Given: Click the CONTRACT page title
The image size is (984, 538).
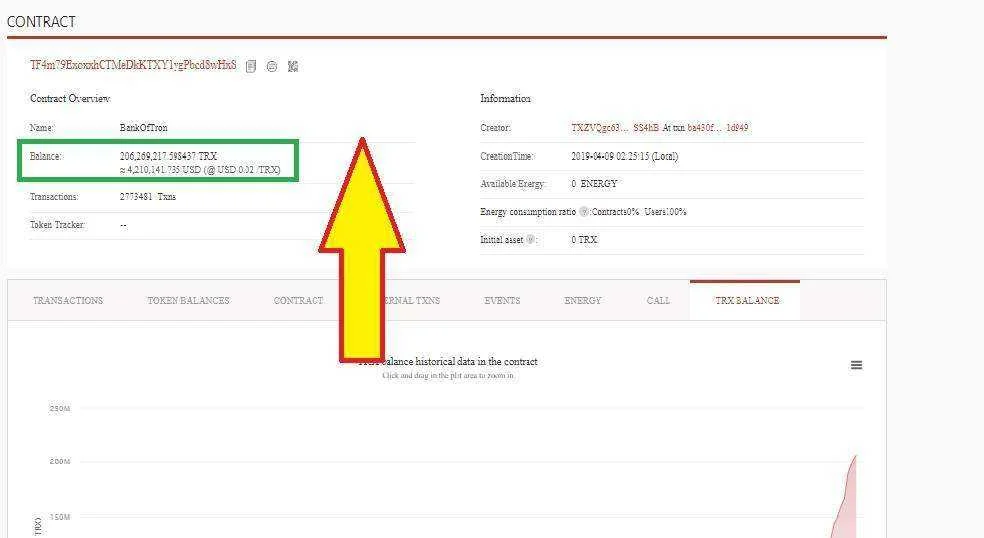Looking at the screenshot, I should (x=41, y=22).
